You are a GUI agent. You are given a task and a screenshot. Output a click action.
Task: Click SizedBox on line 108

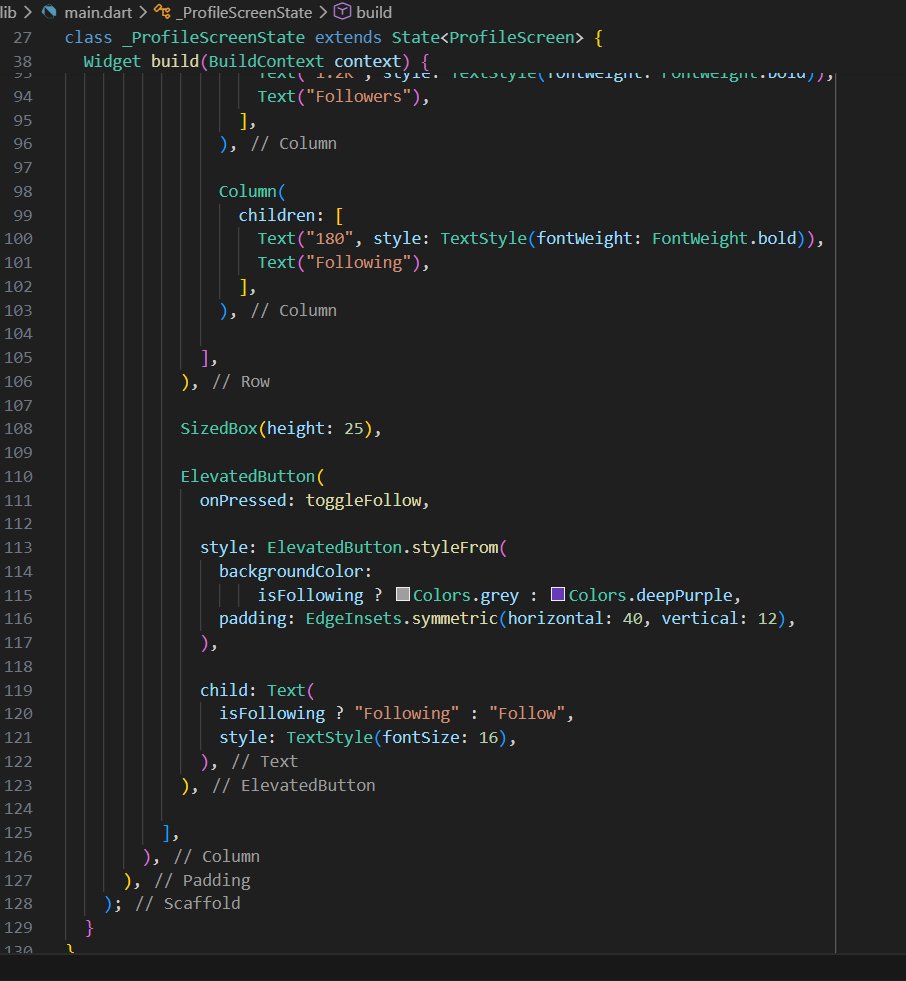click(218, 429)
